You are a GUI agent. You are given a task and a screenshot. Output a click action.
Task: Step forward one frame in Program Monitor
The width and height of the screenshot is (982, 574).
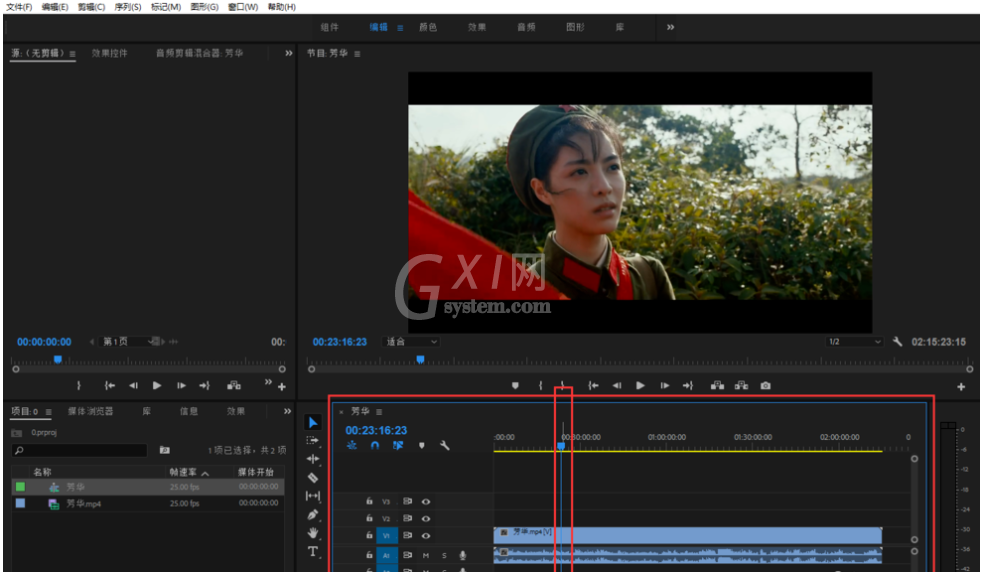click(664, 386)
